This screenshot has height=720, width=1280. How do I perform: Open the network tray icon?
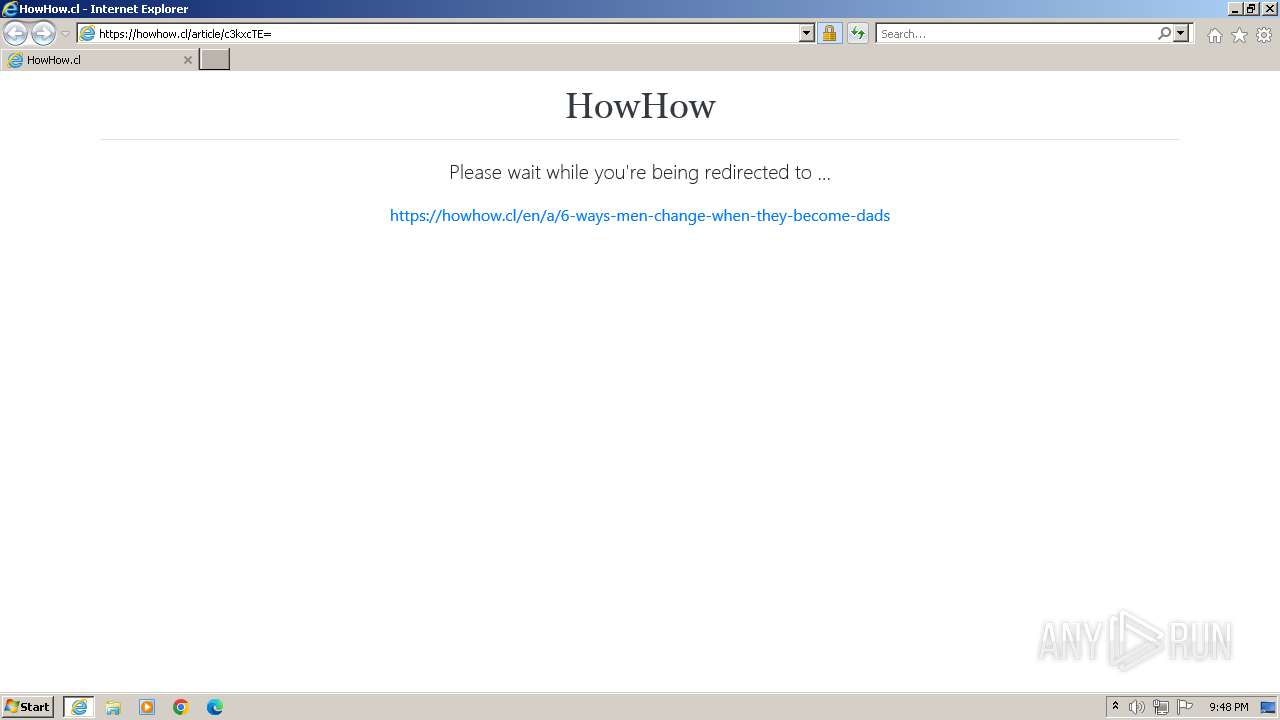coord(1161,707)
